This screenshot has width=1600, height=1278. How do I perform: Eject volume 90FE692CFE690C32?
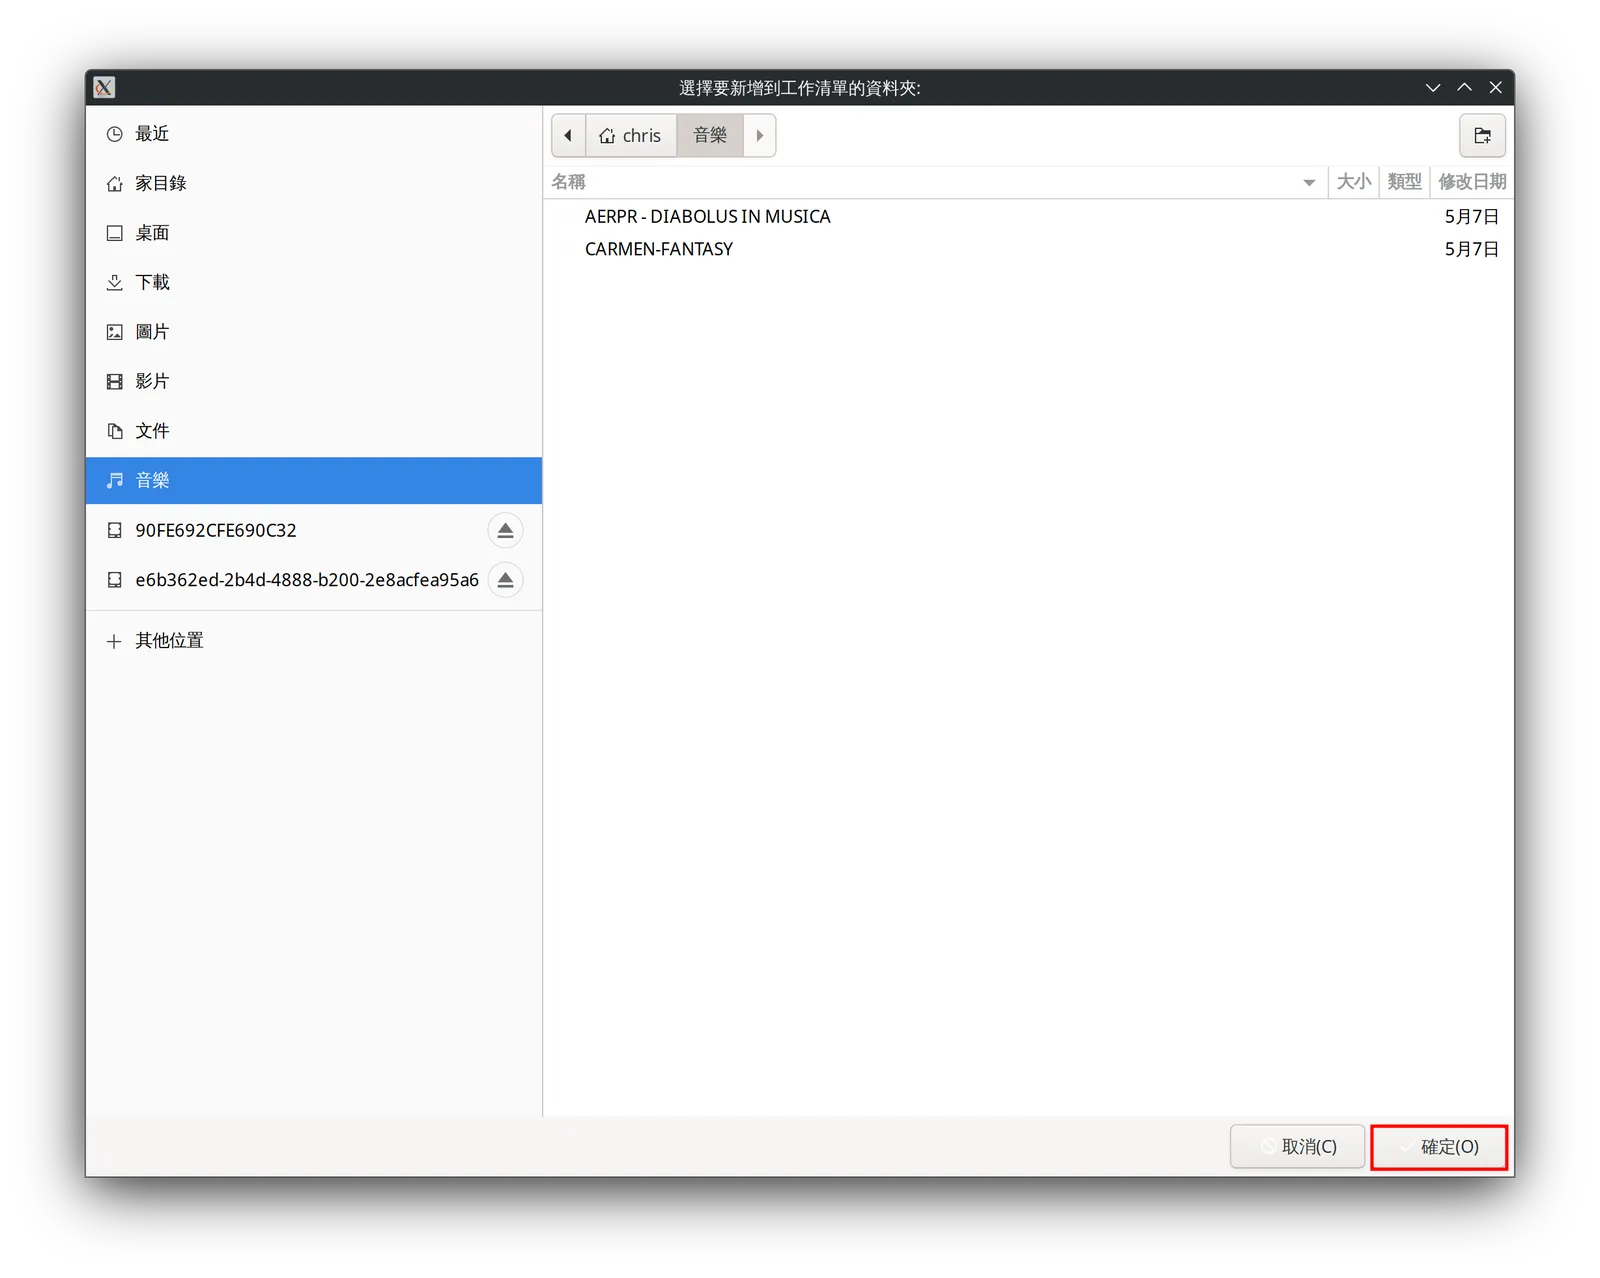click(x=505, y=530)
